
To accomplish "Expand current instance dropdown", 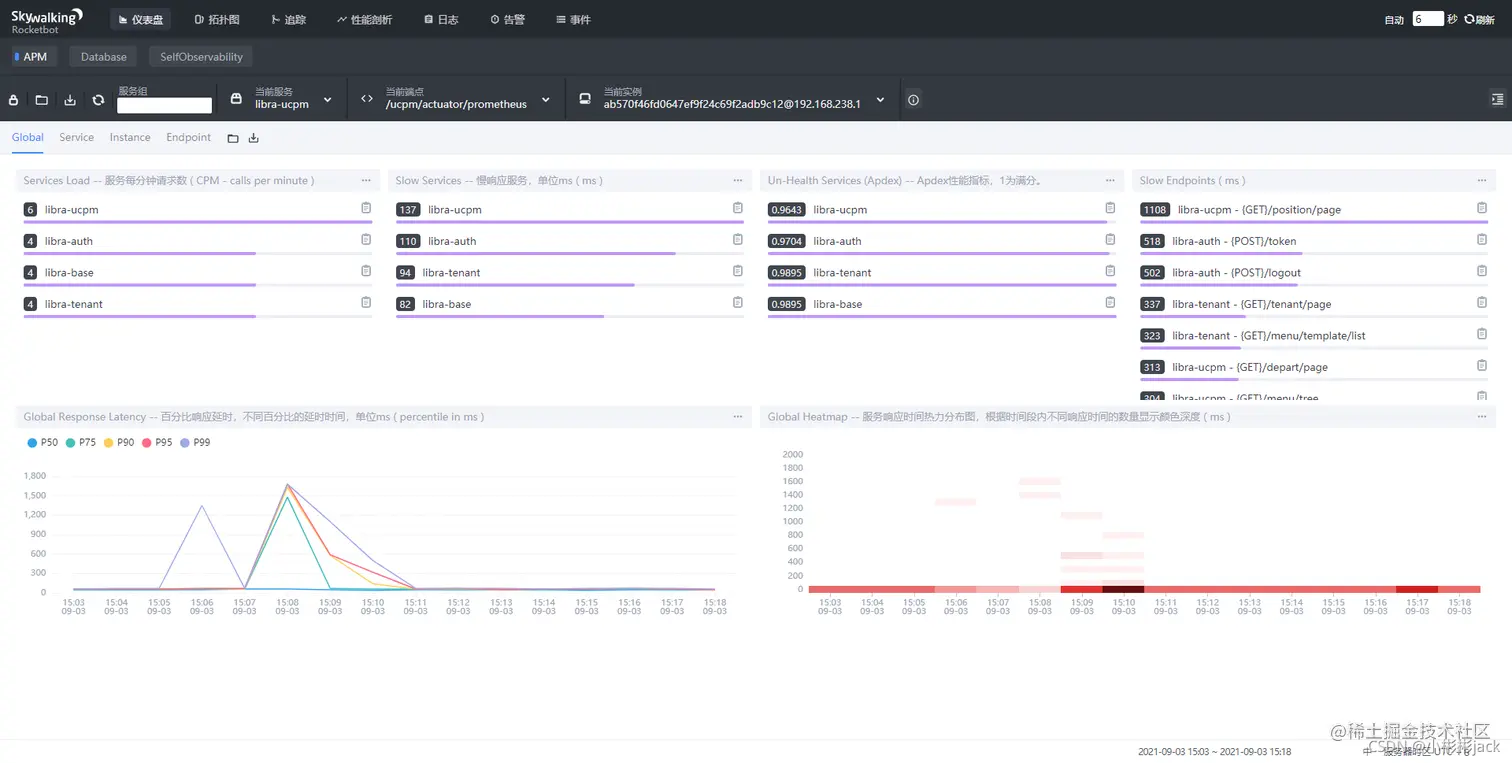I will tap(880, 100).
